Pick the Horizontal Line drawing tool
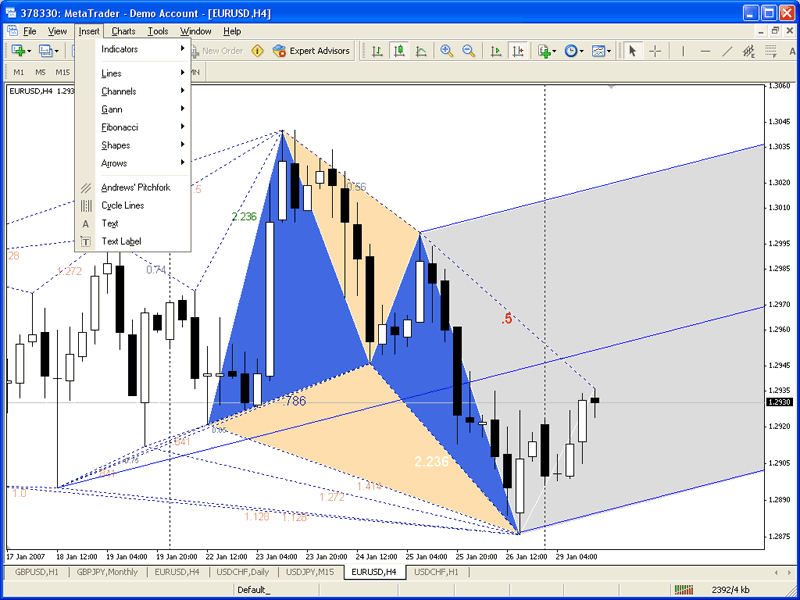This screenshot has width=800, height=600. click(706, 51)
